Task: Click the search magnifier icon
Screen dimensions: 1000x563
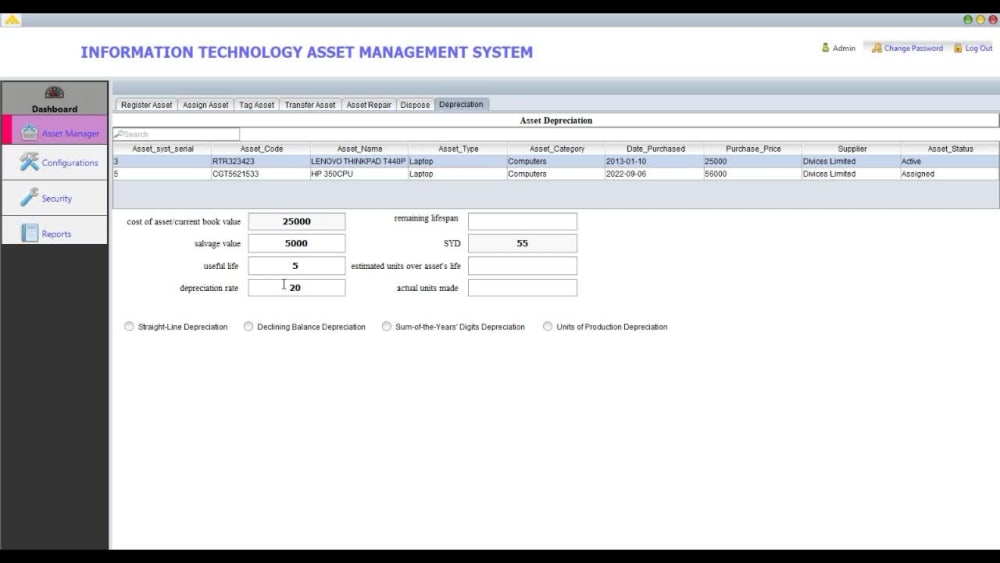Action: click(x=119, y=134)
